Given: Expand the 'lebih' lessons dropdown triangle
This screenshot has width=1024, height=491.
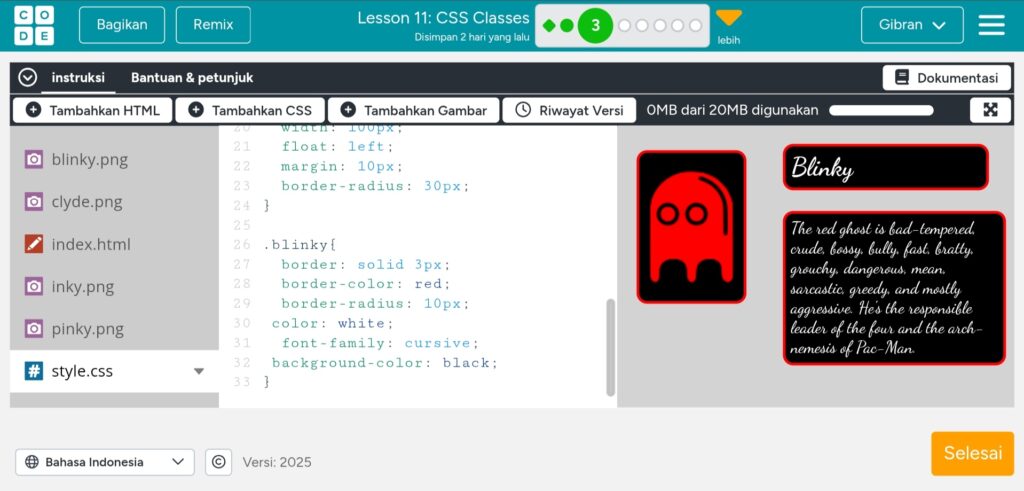Looking at the screenshot, I should tap(729, 19).
